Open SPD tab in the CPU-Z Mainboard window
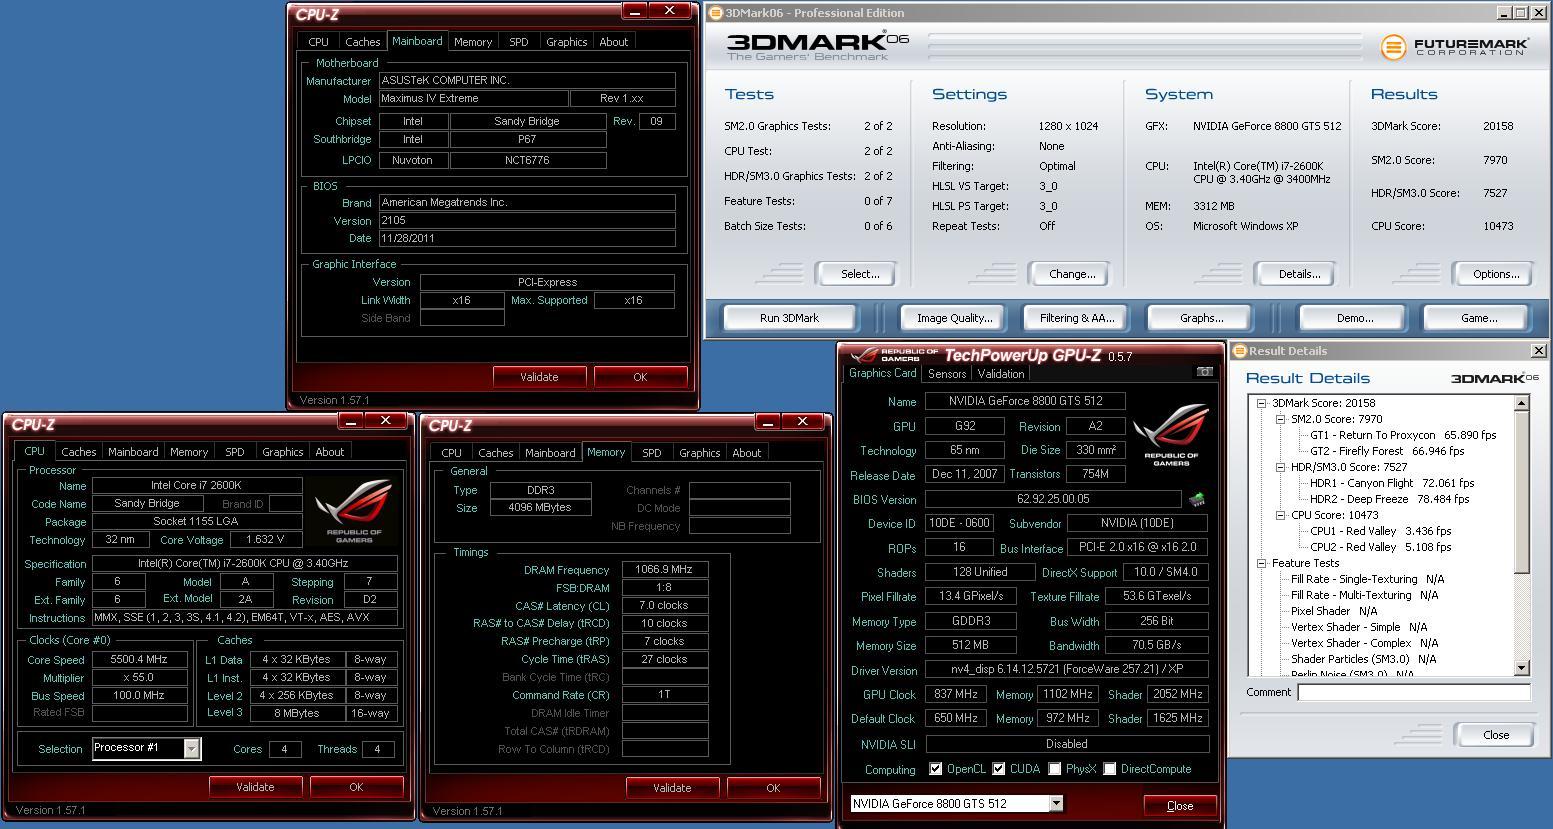 tap(518, 42)
